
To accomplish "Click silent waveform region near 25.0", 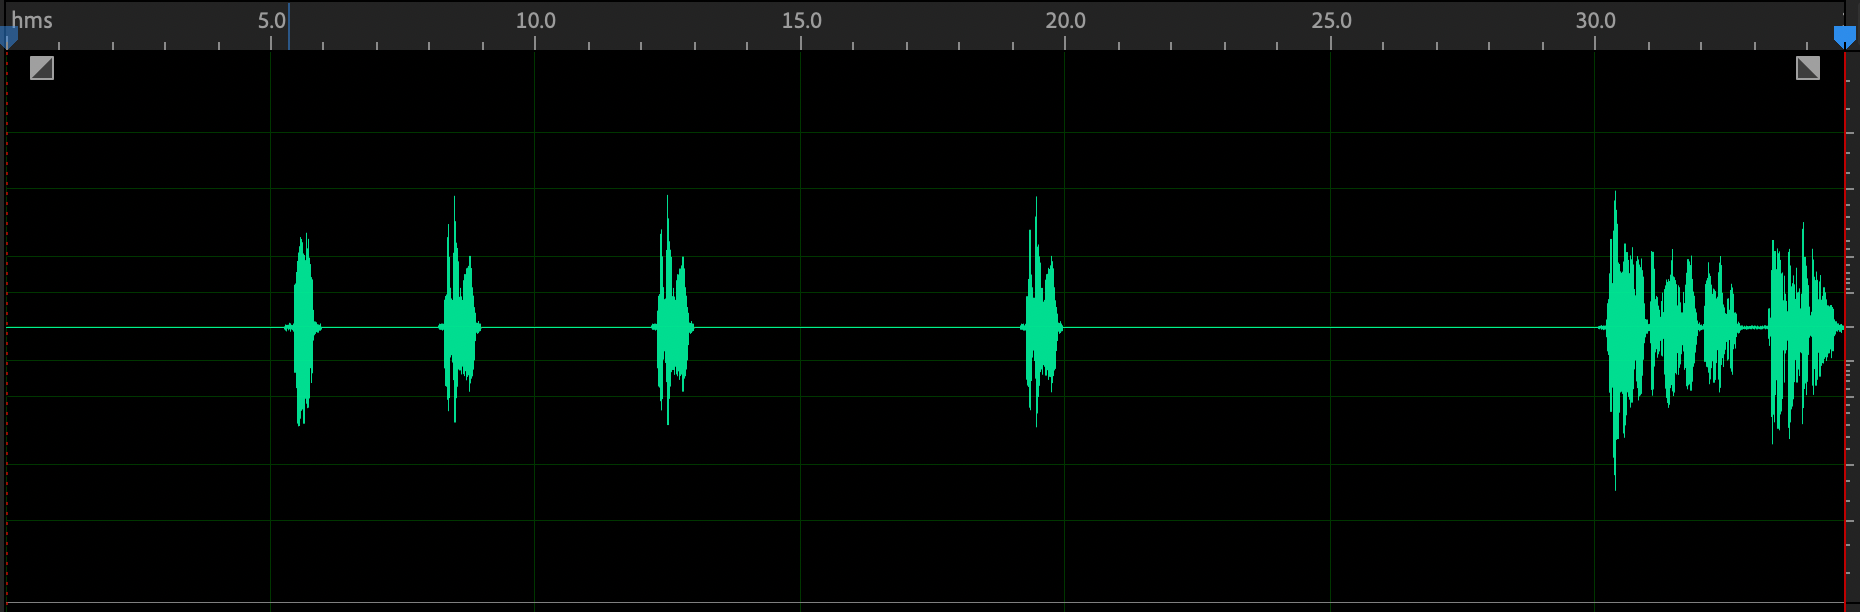I will [x=1331, y=327].
